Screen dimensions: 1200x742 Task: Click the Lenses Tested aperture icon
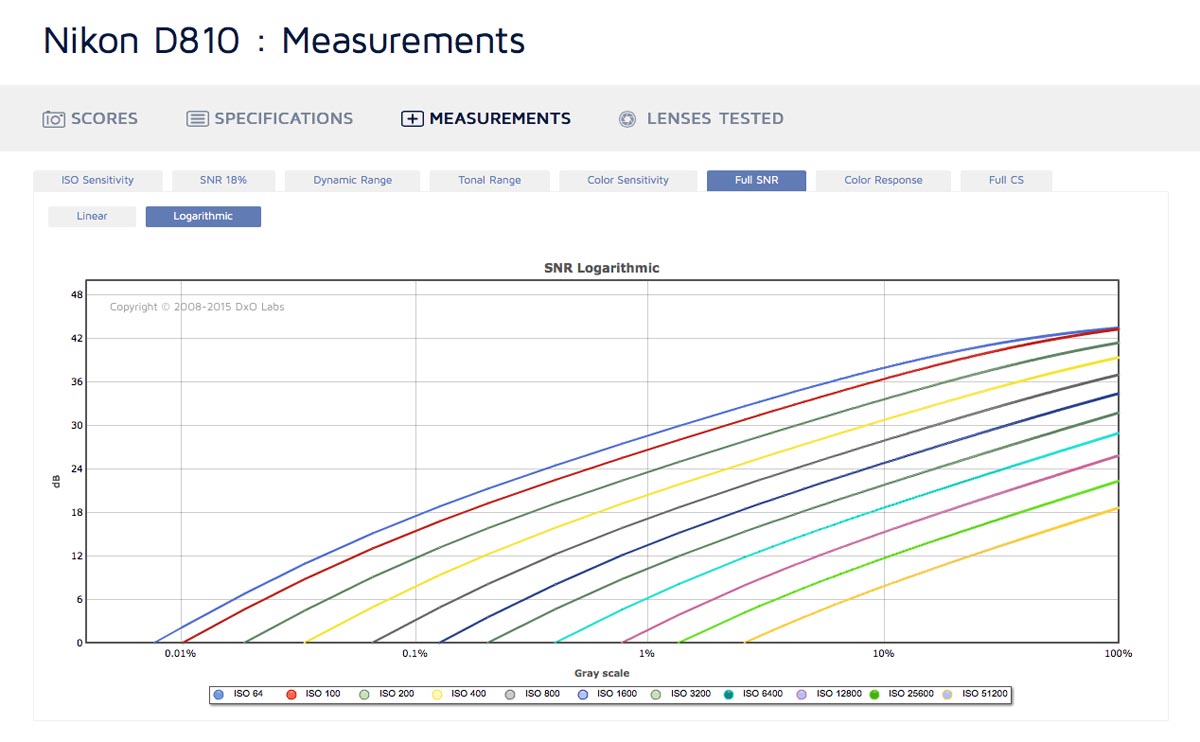click(627, 119)
